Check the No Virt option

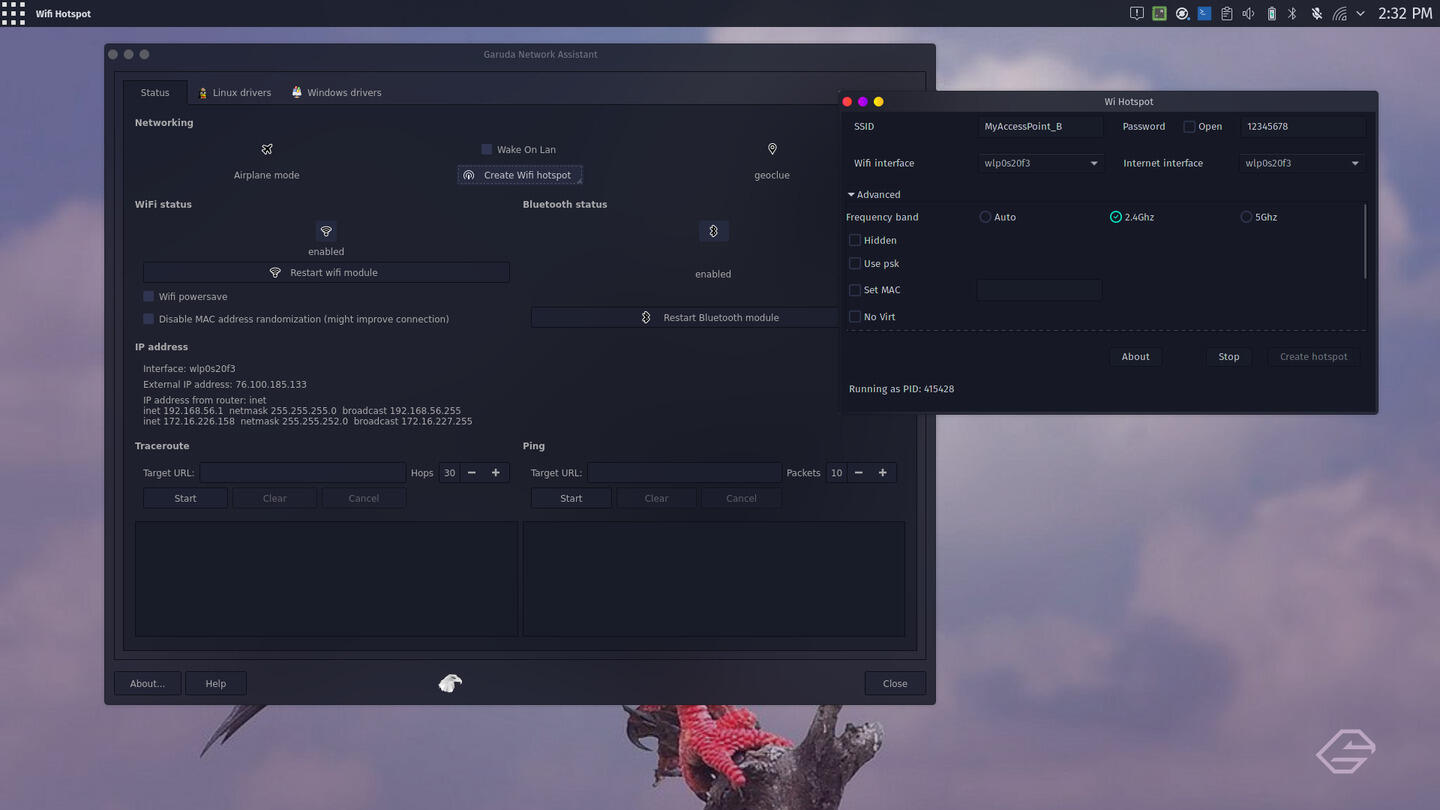coord(855,317)
